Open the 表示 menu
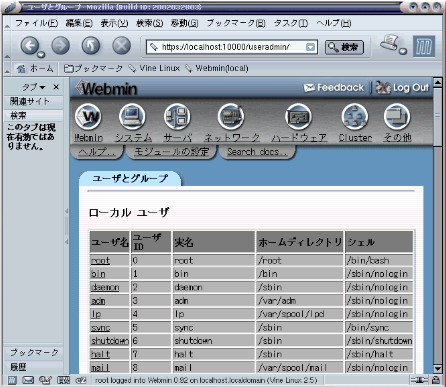The image size is (446, 387). point(114,23)
